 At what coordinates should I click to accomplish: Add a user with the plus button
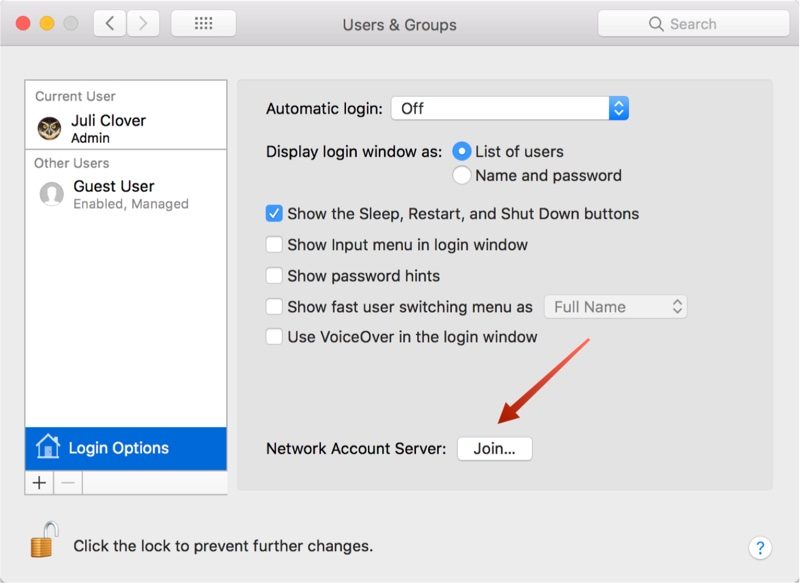(39, 483)
